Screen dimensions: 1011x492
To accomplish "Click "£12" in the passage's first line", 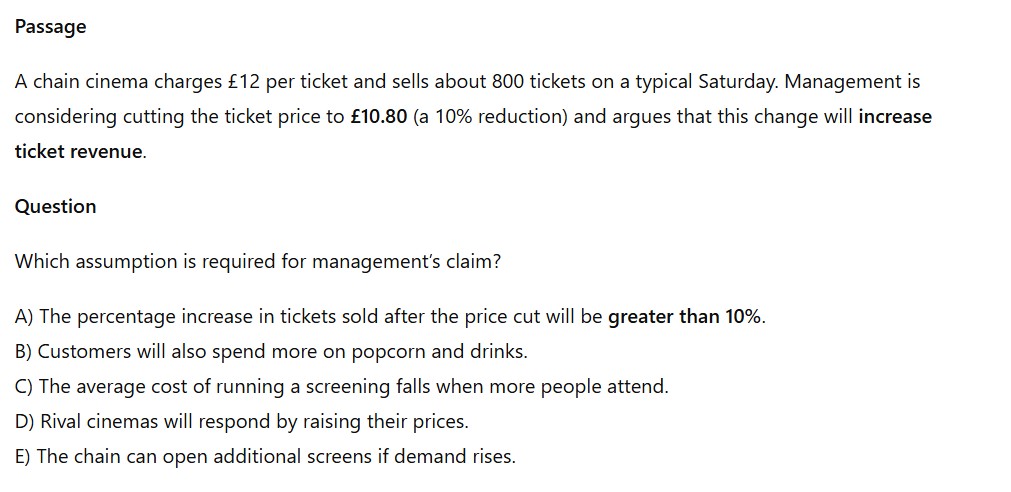I will point(240,82).
